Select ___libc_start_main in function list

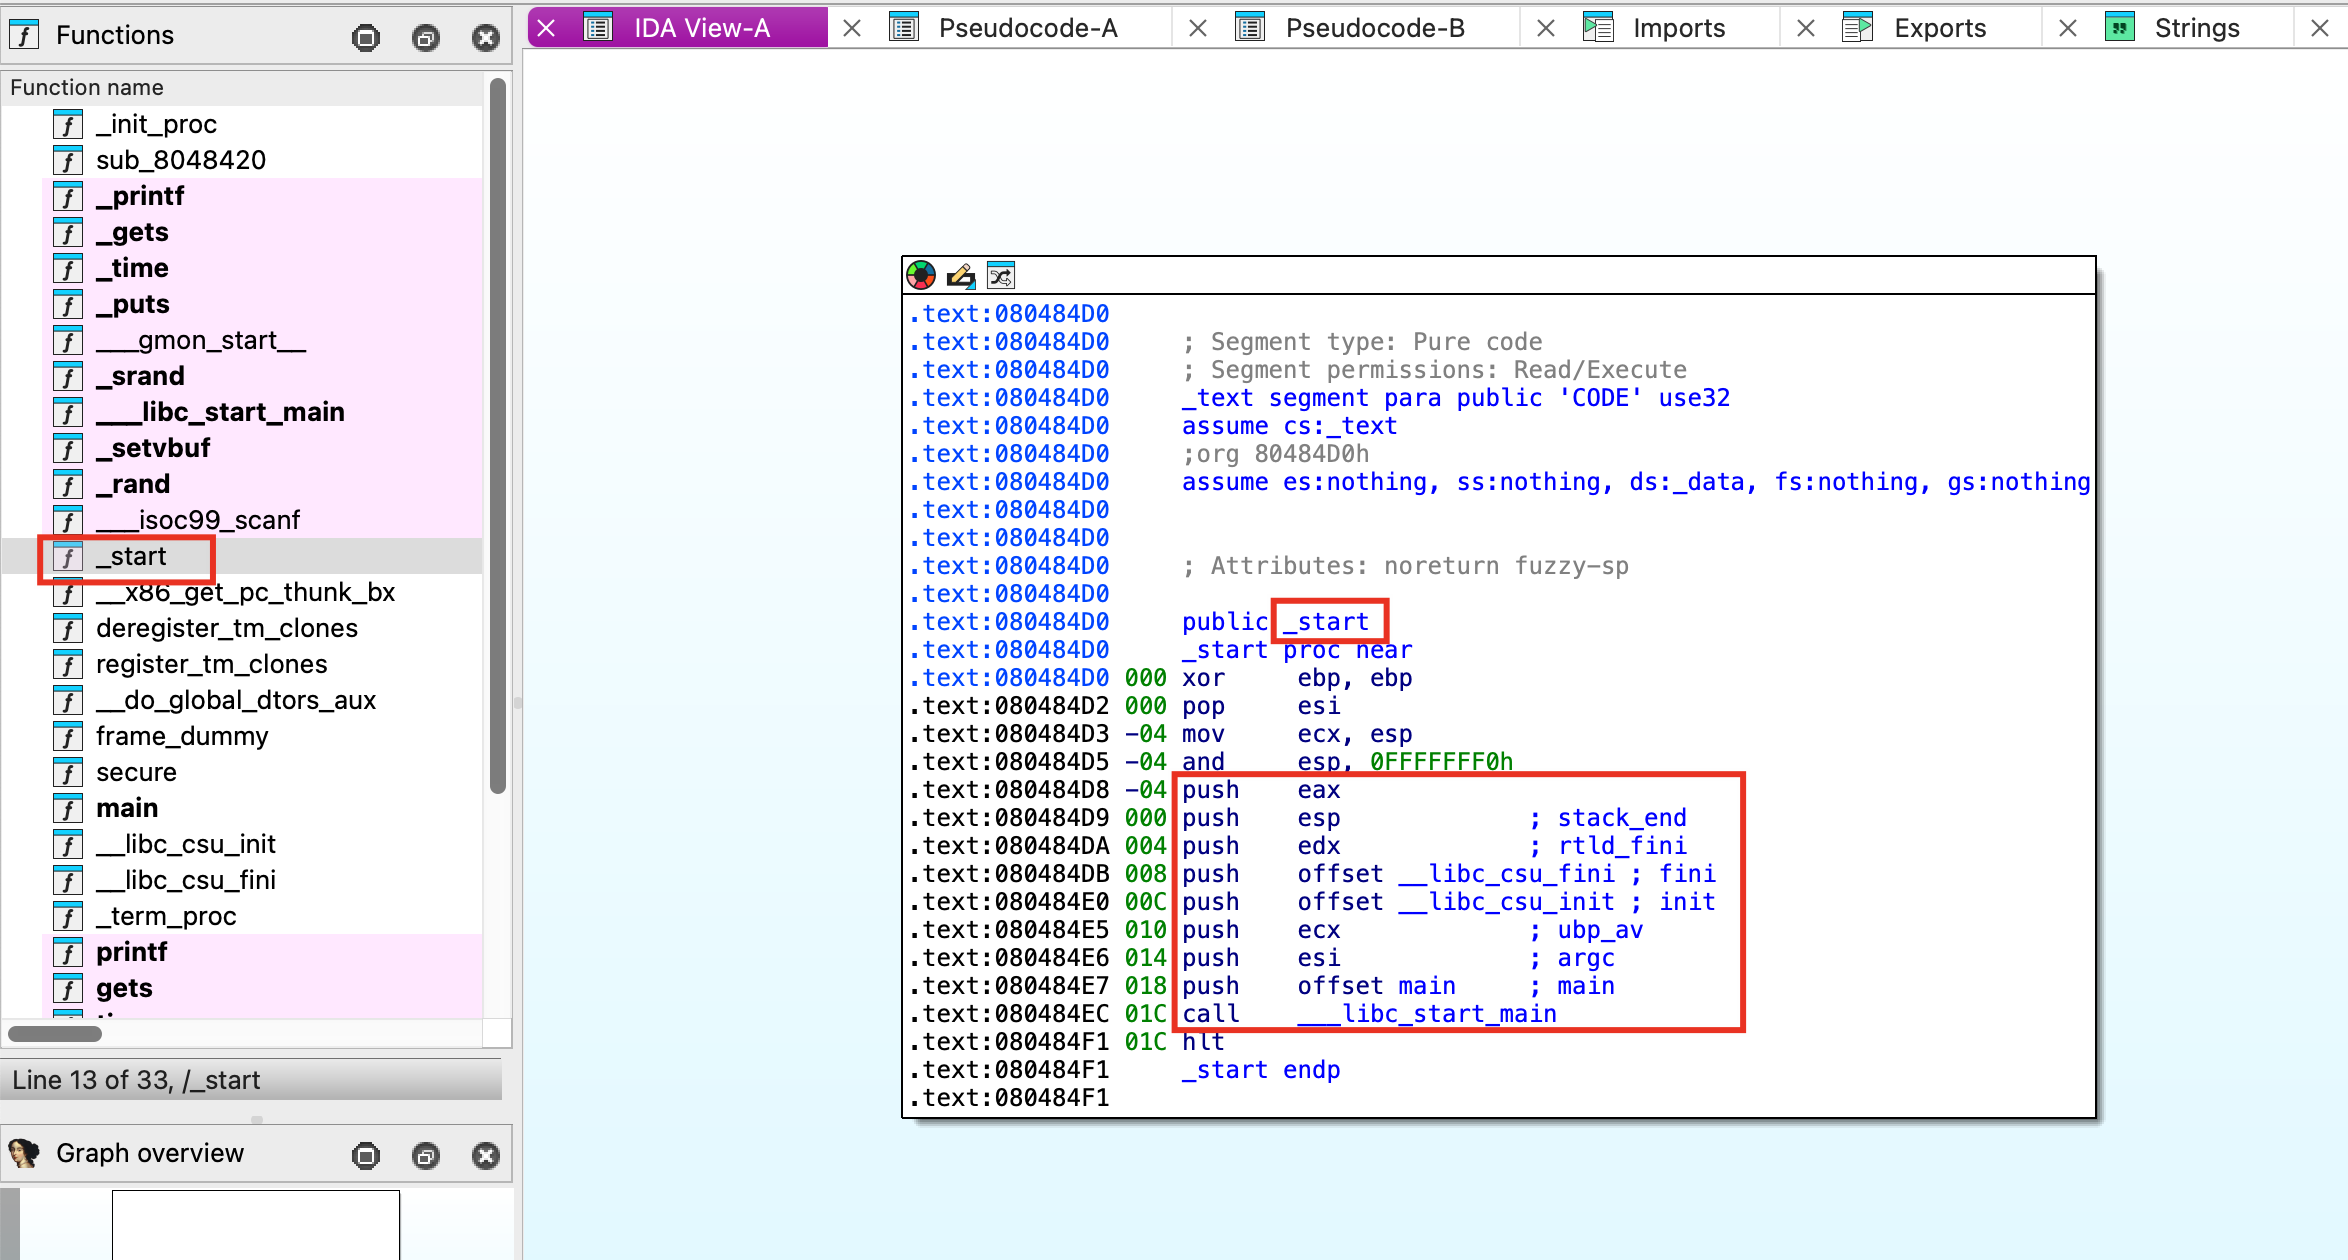pyautogui.click(x=244, y=412)
